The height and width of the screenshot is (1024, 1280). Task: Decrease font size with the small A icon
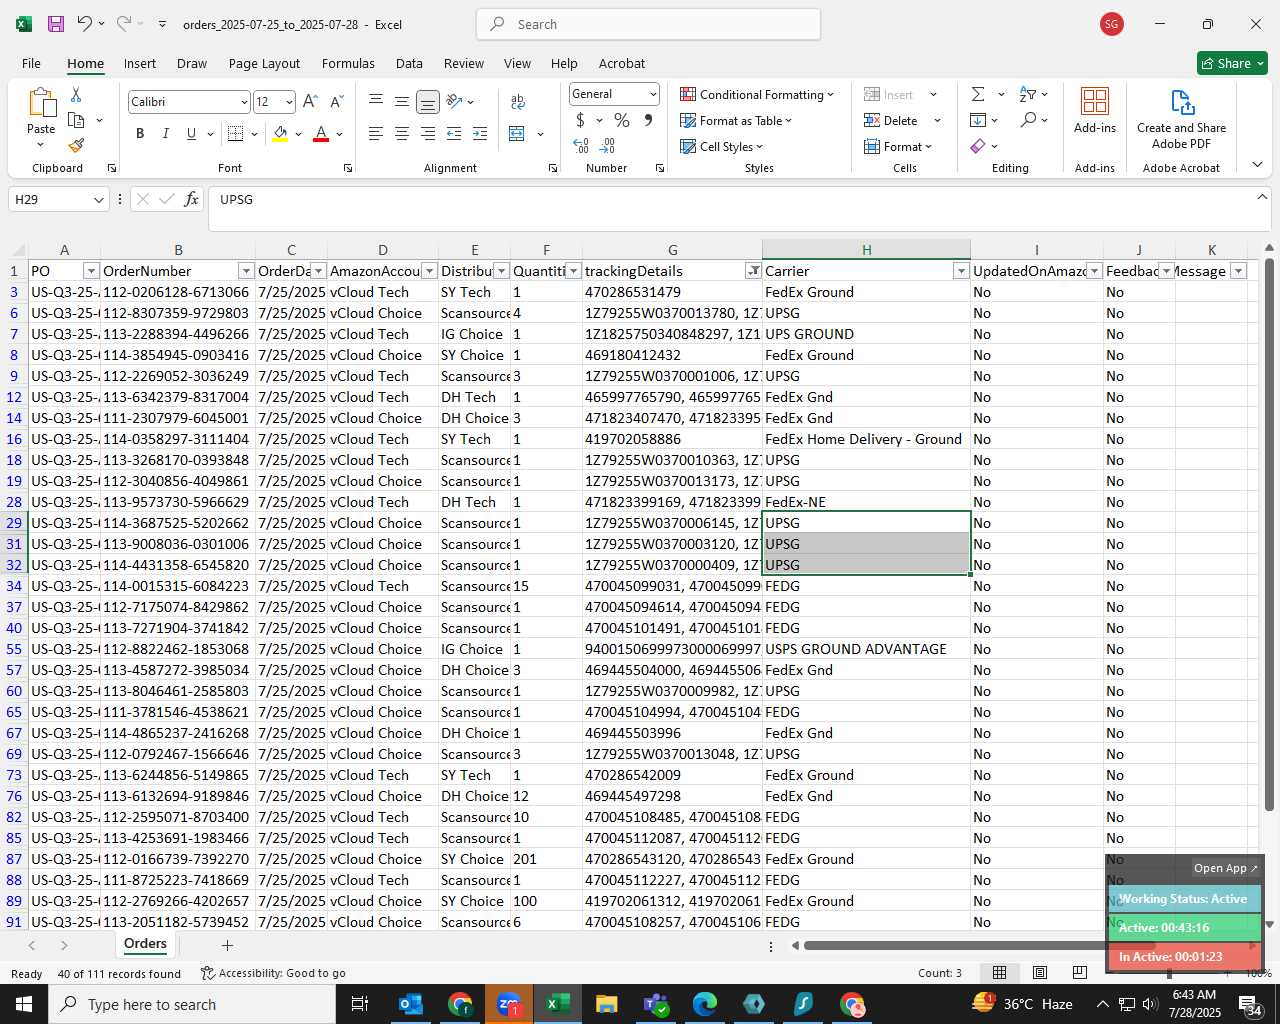point(336,102)
